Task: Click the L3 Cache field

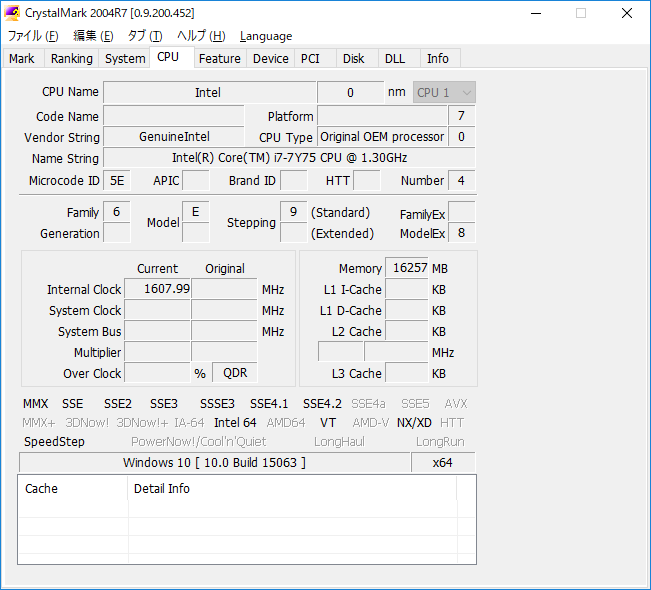Action: tap(407, 372)
